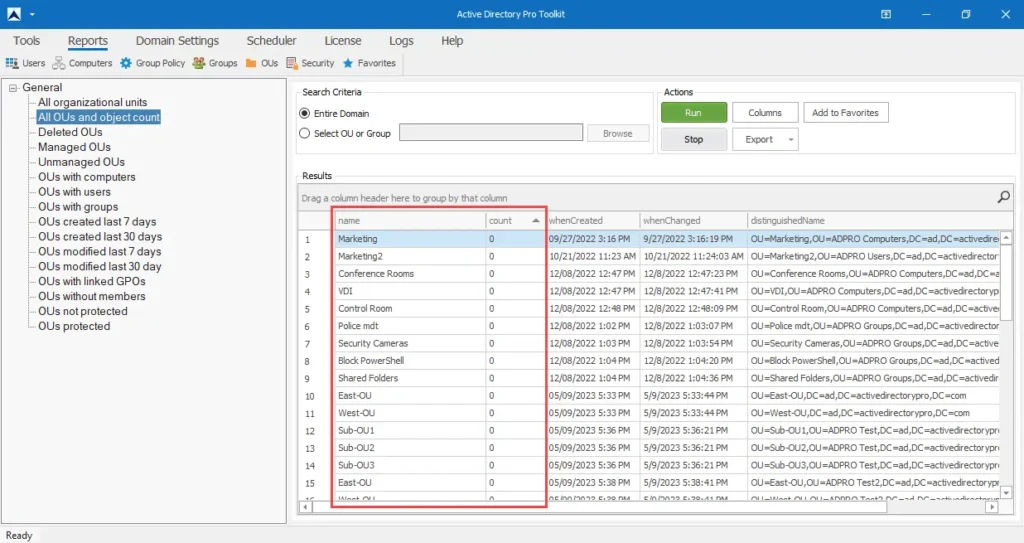
Task: Select 'OUs with linked GPOs' report
Action: pos(92,282)
